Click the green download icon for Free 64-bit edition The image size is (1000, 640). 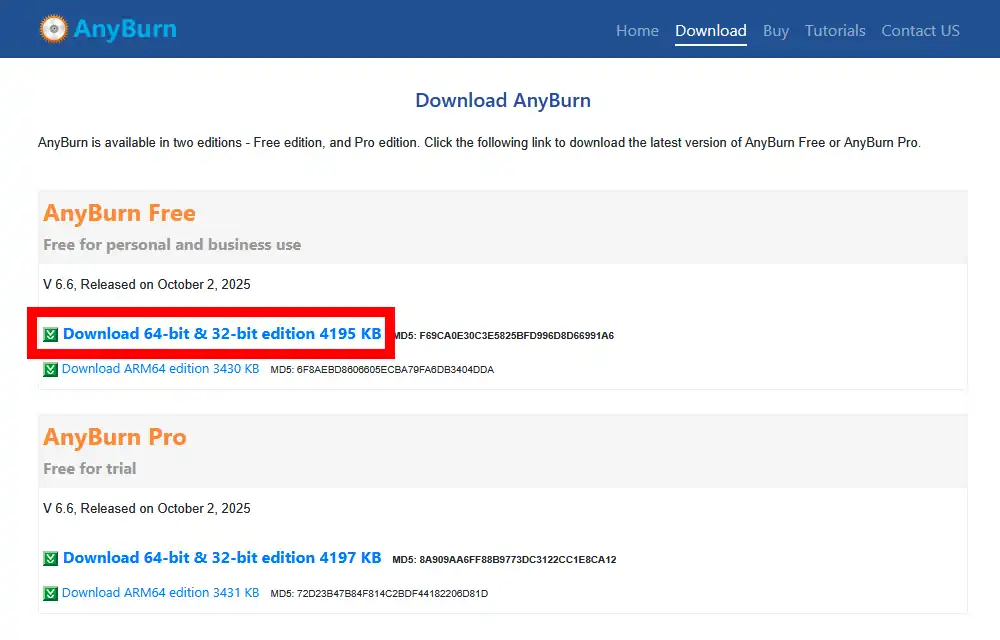pos(50,334)
